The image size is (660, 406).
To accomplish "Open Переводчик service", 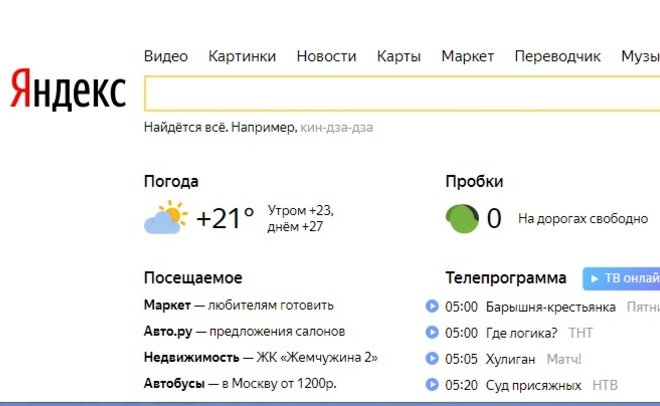I will (557, 56).
